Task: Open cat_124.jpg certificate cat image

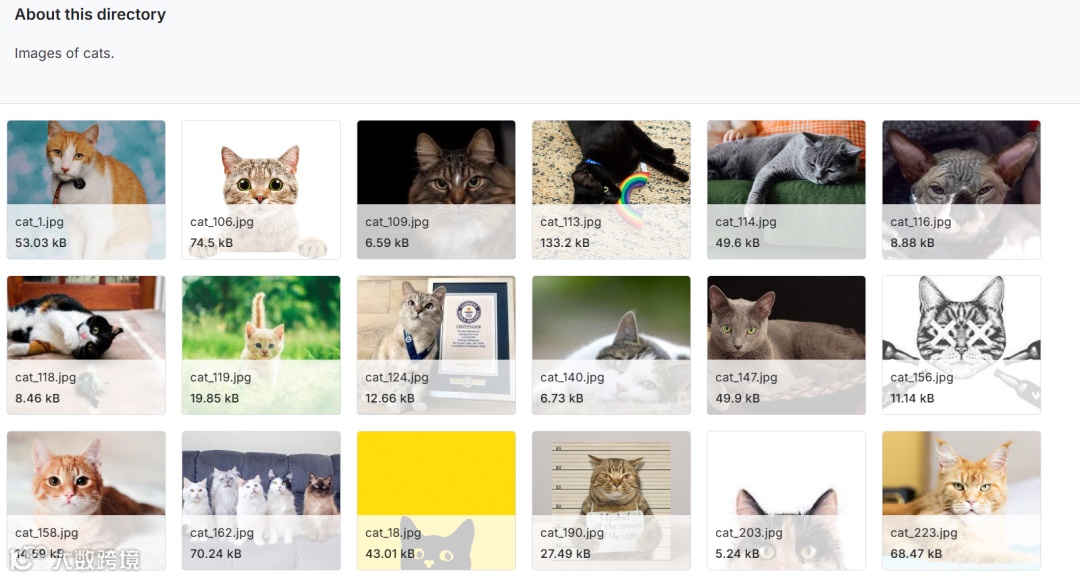Action: coord(436,346)
